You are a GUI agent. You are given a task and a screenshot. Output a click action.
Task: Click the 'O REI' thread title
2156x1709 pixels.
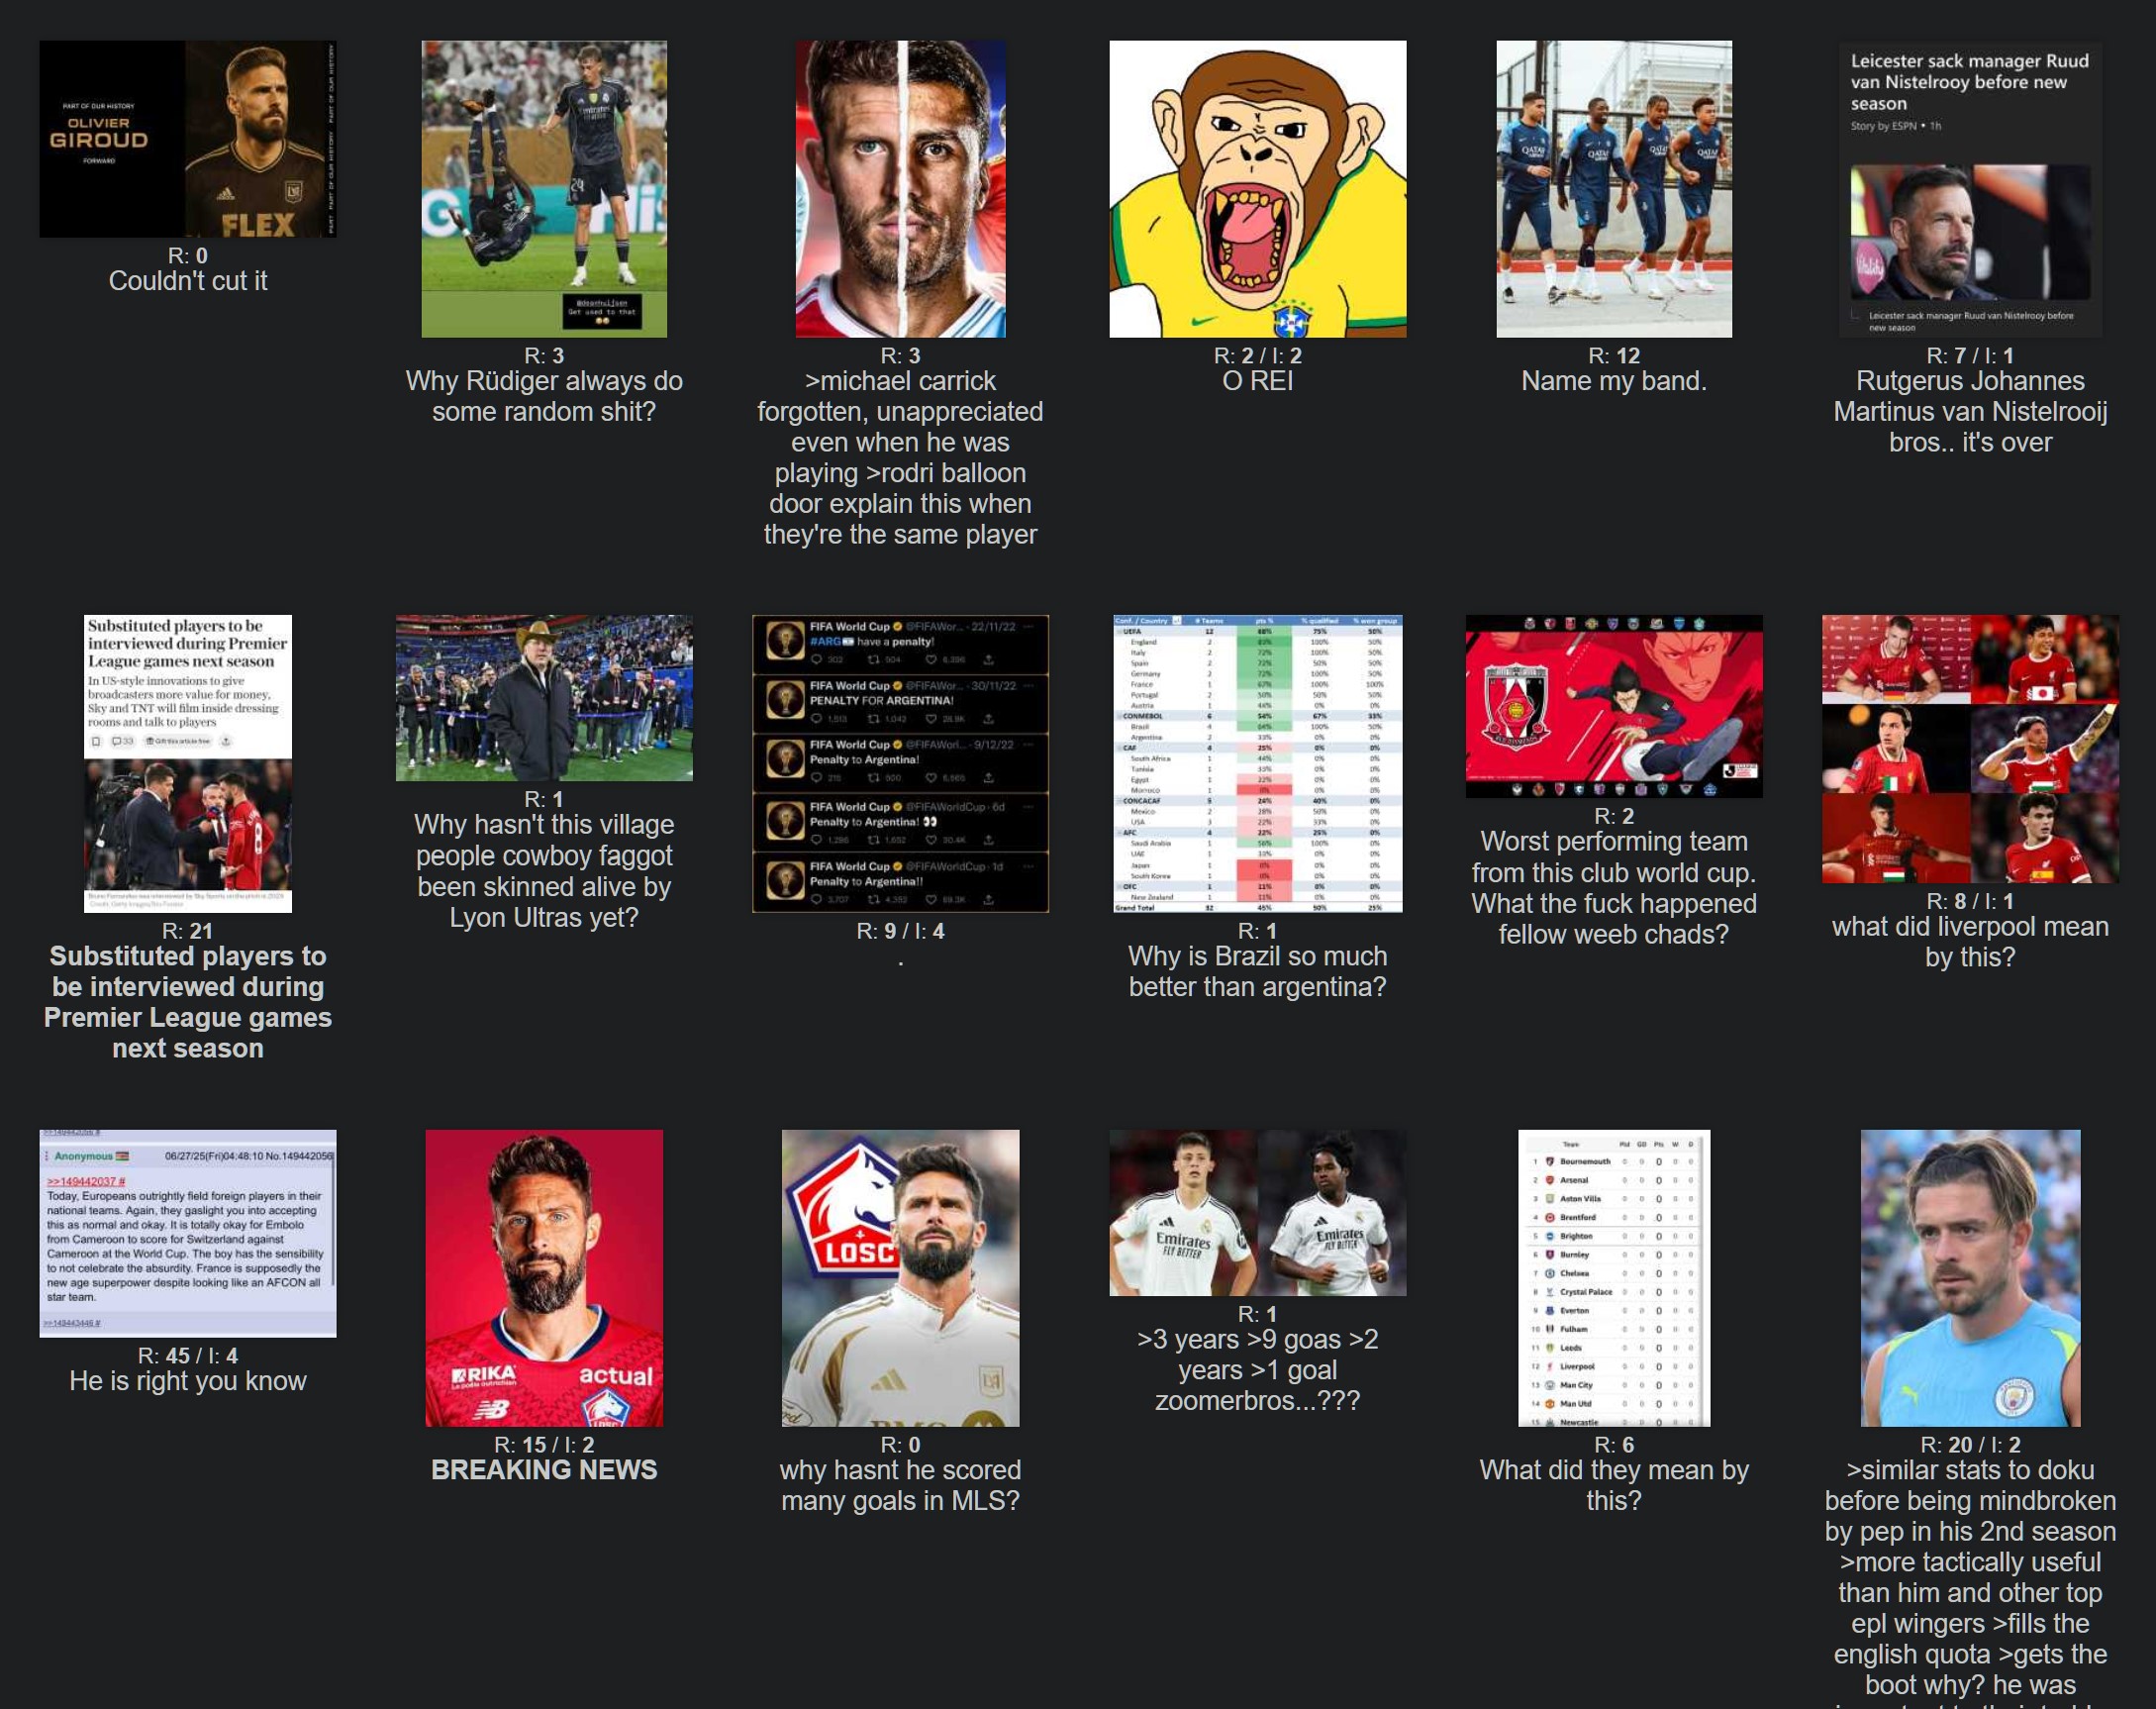tap(1257, 381)
